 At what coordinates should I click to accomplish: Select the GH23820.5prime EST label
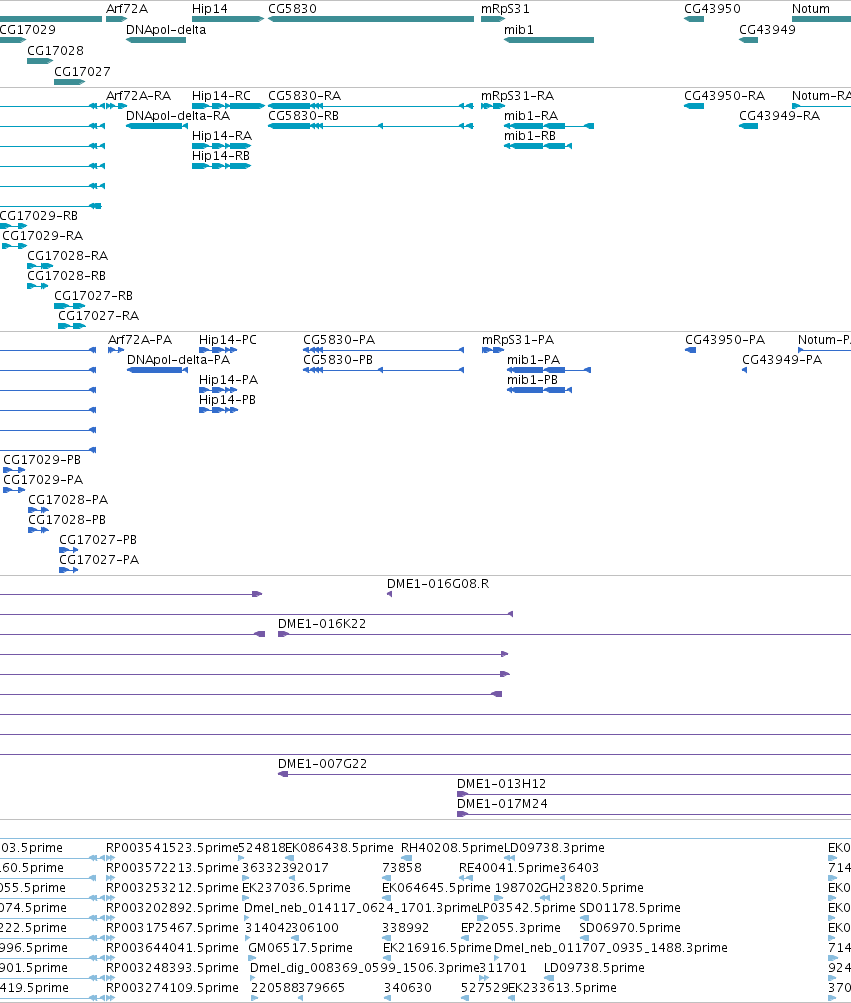593,888
